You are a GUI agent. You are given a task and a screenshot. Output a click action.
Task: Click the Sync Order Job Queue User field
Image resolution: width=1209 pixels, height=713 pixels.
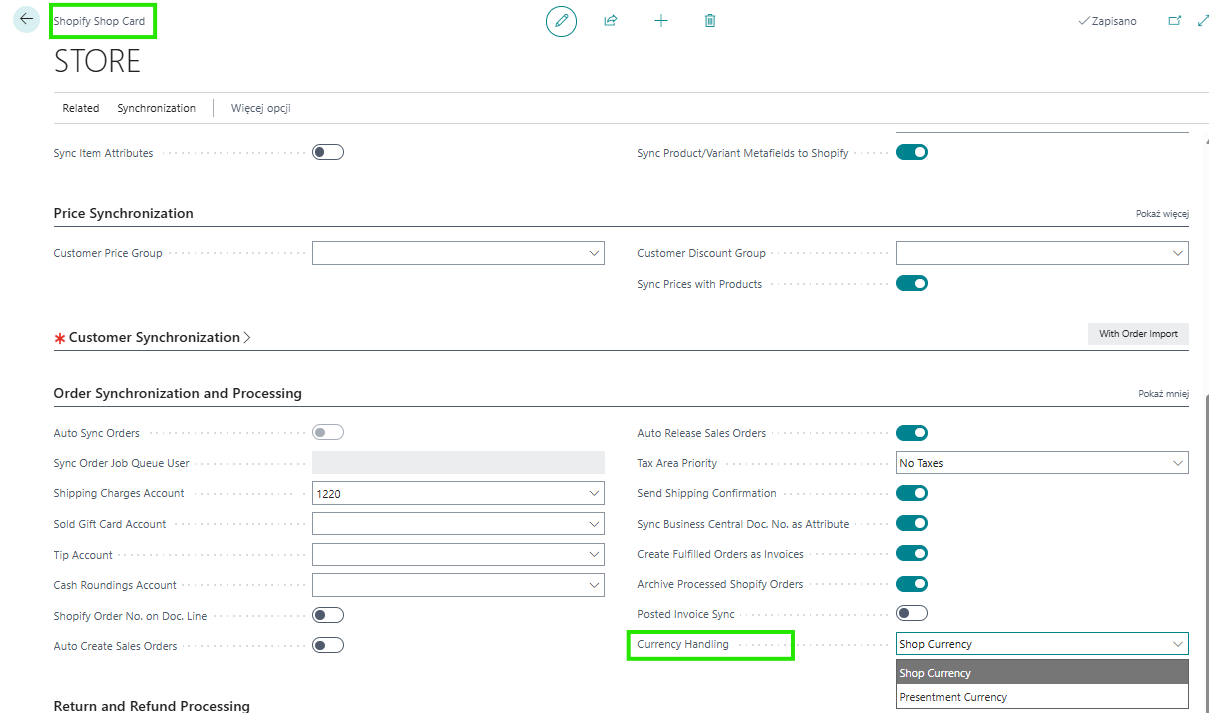(458, 463)
